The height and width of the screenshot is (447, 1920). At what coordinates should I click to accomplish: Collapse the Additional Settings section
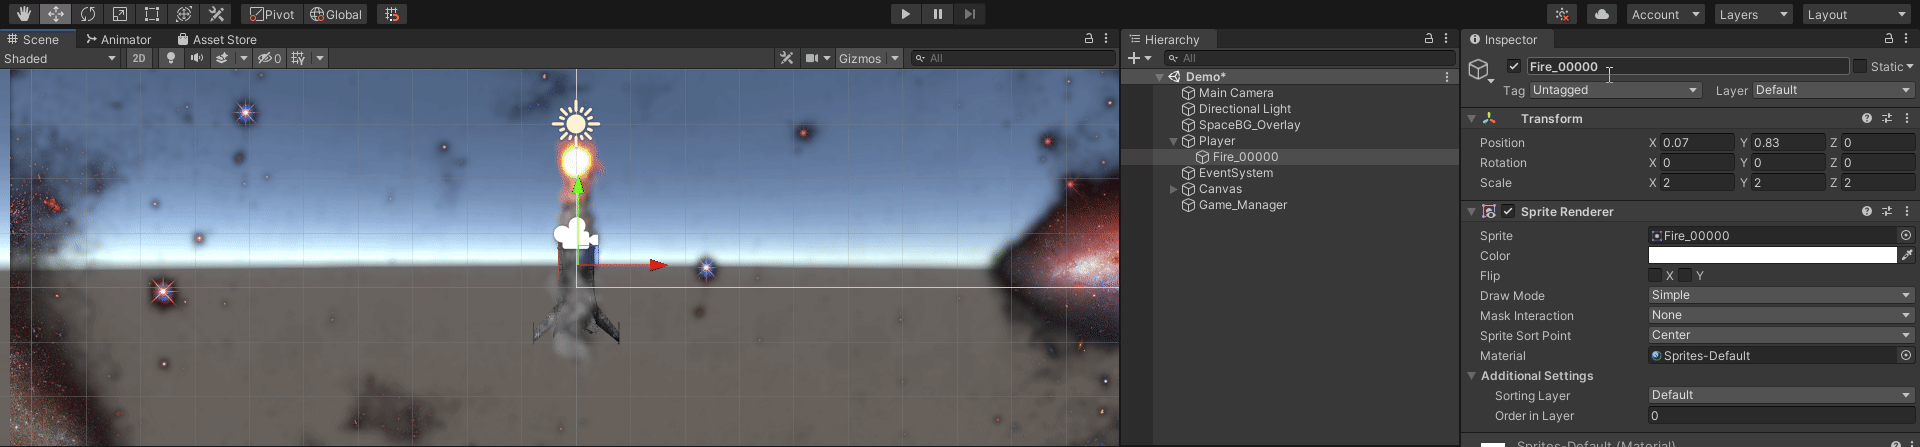(x=1472, y=376)
